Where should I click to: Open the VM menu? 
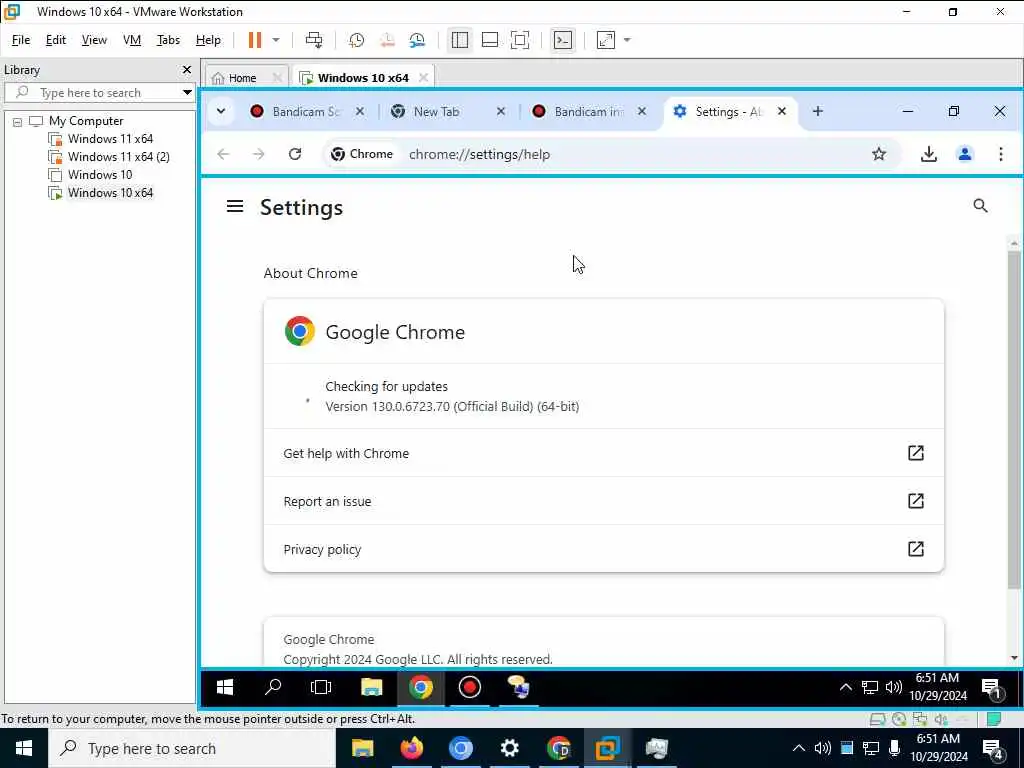tap(132, 40)
